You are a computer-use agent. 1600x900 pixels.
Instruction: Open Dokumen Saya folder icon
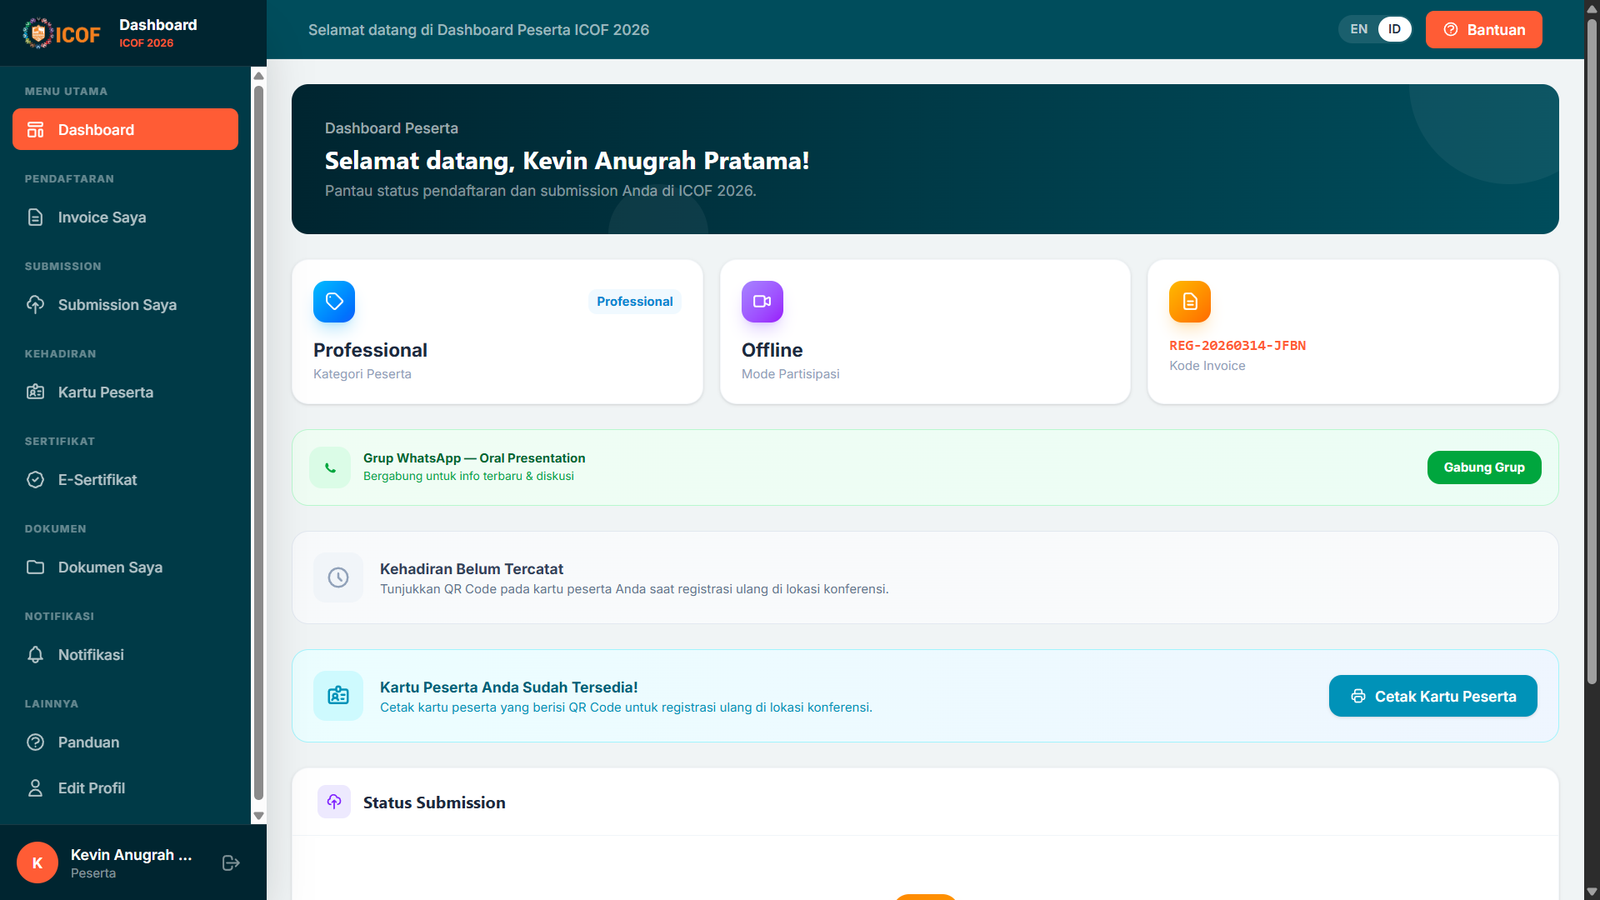(x=36, y=567)
